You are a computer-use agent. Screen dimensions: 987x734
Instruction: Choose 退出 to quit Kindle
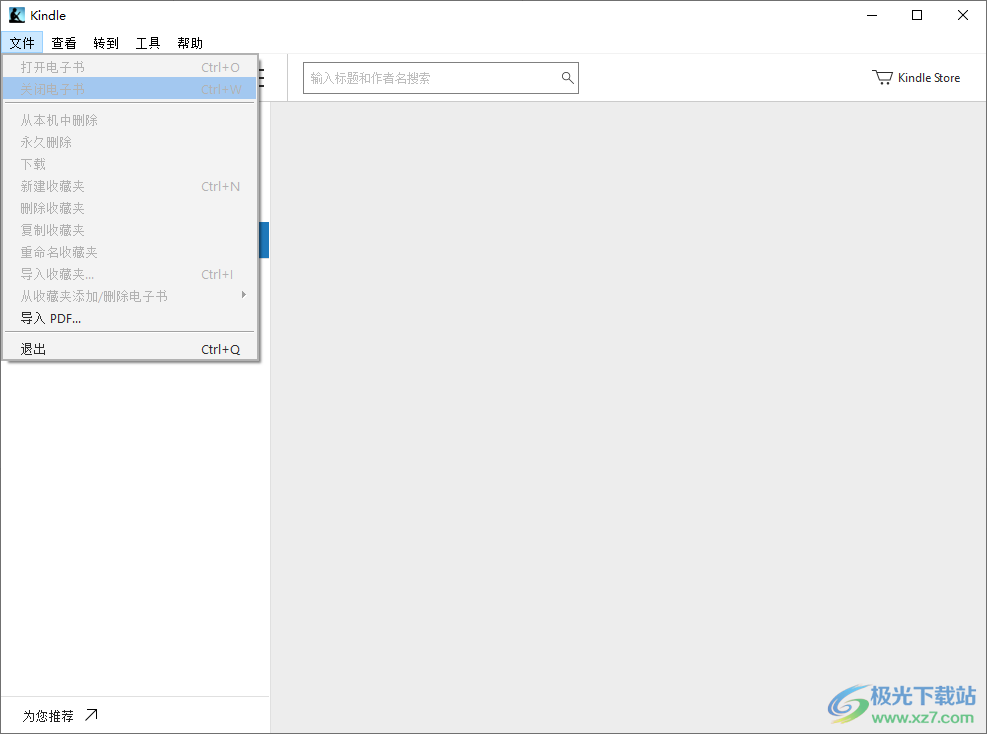coord(130,349)
